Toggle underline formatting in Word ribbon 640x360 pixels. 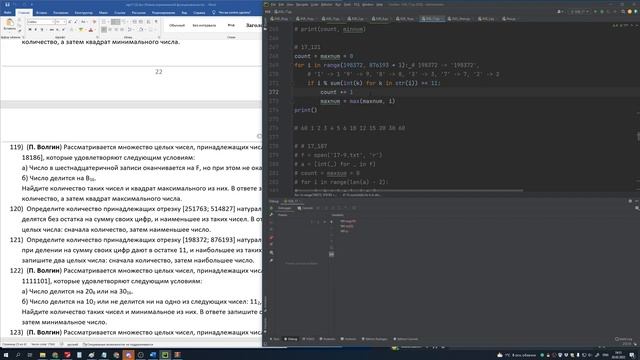tap(41, 30)
